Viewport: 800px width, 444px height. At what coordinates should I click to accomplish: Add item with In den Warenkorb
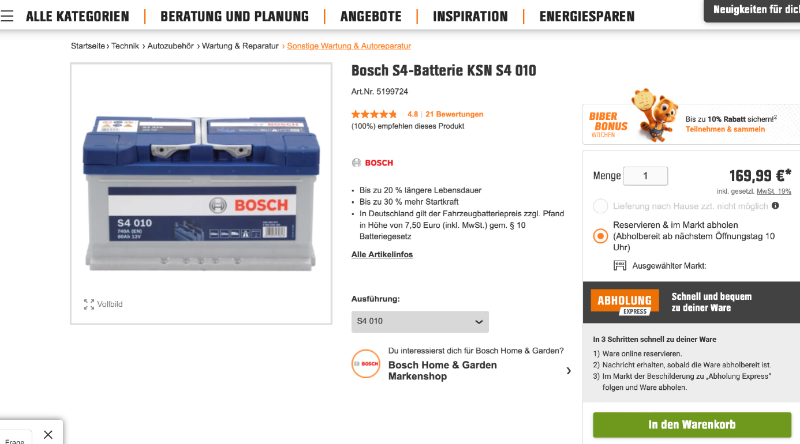[x=691, y=424]
